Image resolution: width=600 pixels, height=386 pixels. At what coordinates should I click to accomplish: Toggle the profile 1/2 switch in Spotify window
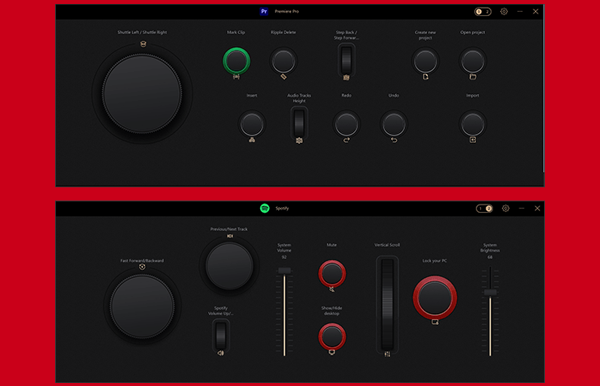tap(484, 208)
